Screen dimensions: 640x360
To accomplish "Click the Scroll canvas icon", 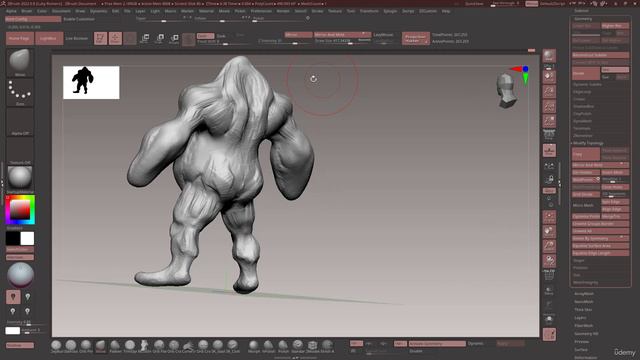I will point(549,77).
